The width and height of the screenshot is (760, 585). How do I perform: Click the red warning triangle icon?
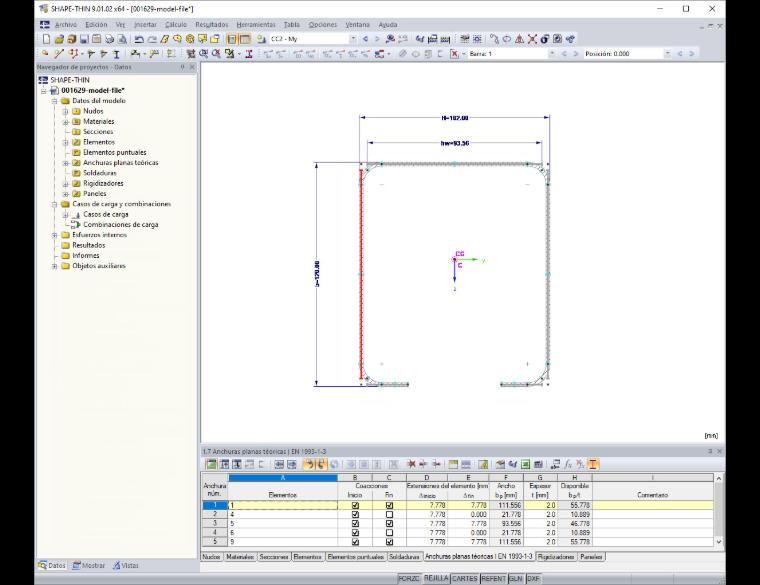click(520, 39)
